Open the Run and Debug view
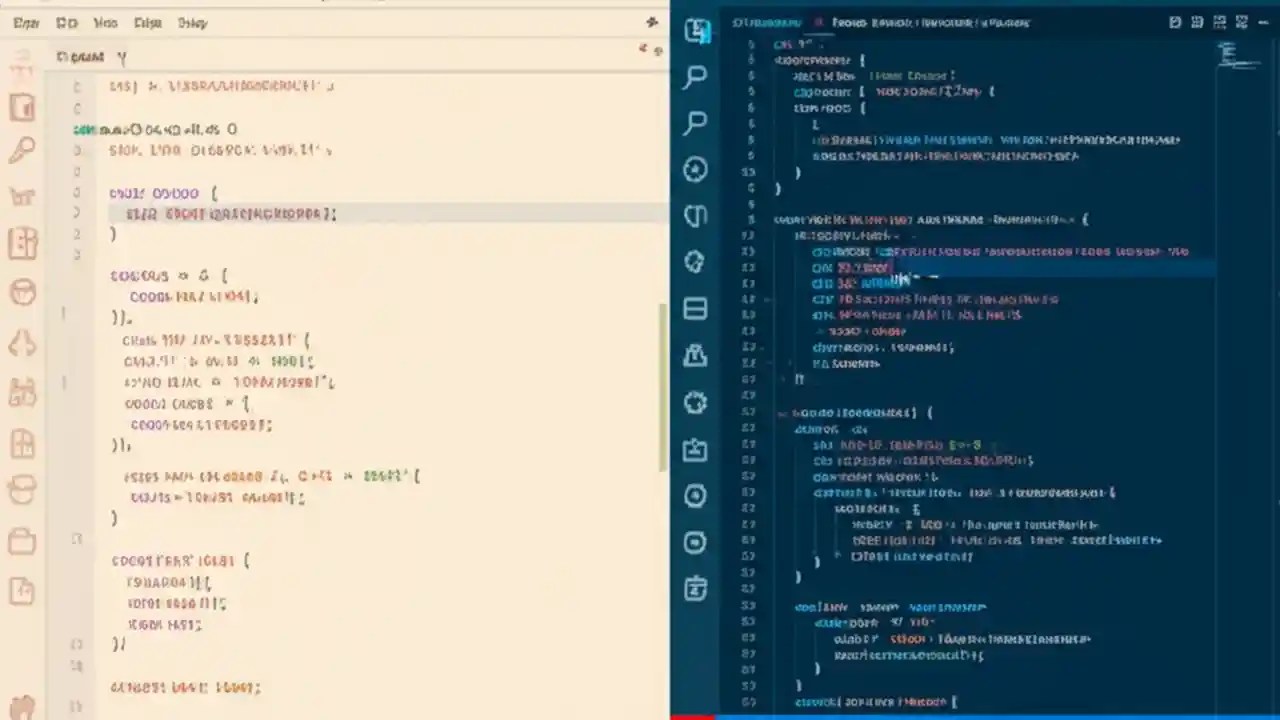 [x=695, y=170]
